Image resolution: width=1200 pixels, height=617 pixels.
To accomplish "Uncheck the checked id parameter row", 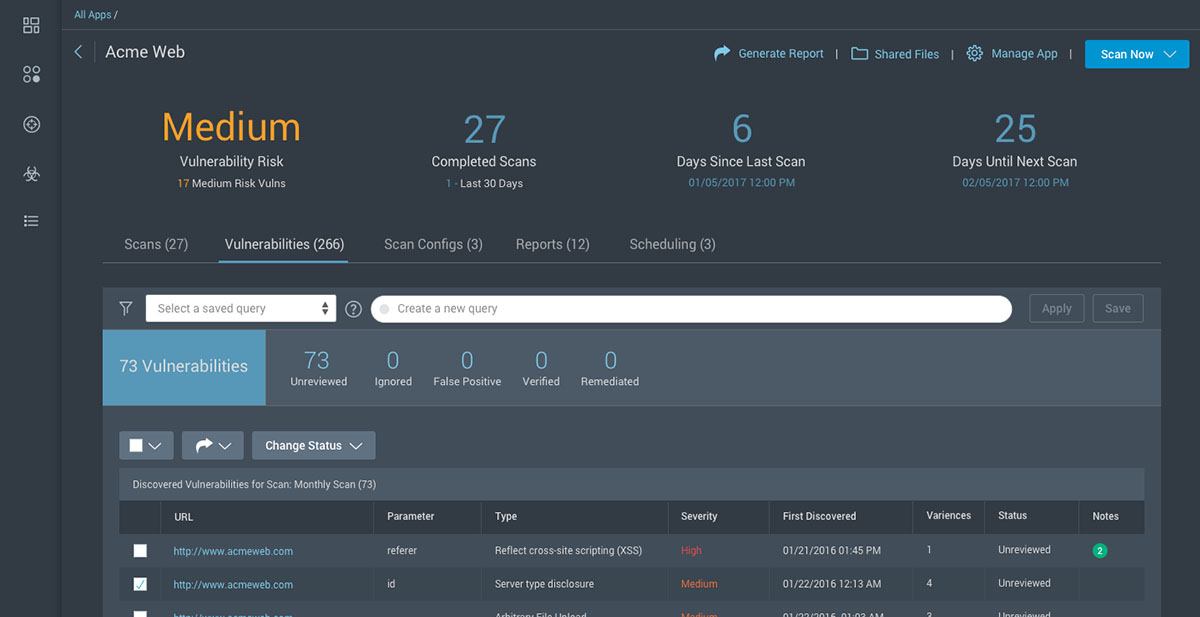I will pyautogui.click(x=140, y=584).
